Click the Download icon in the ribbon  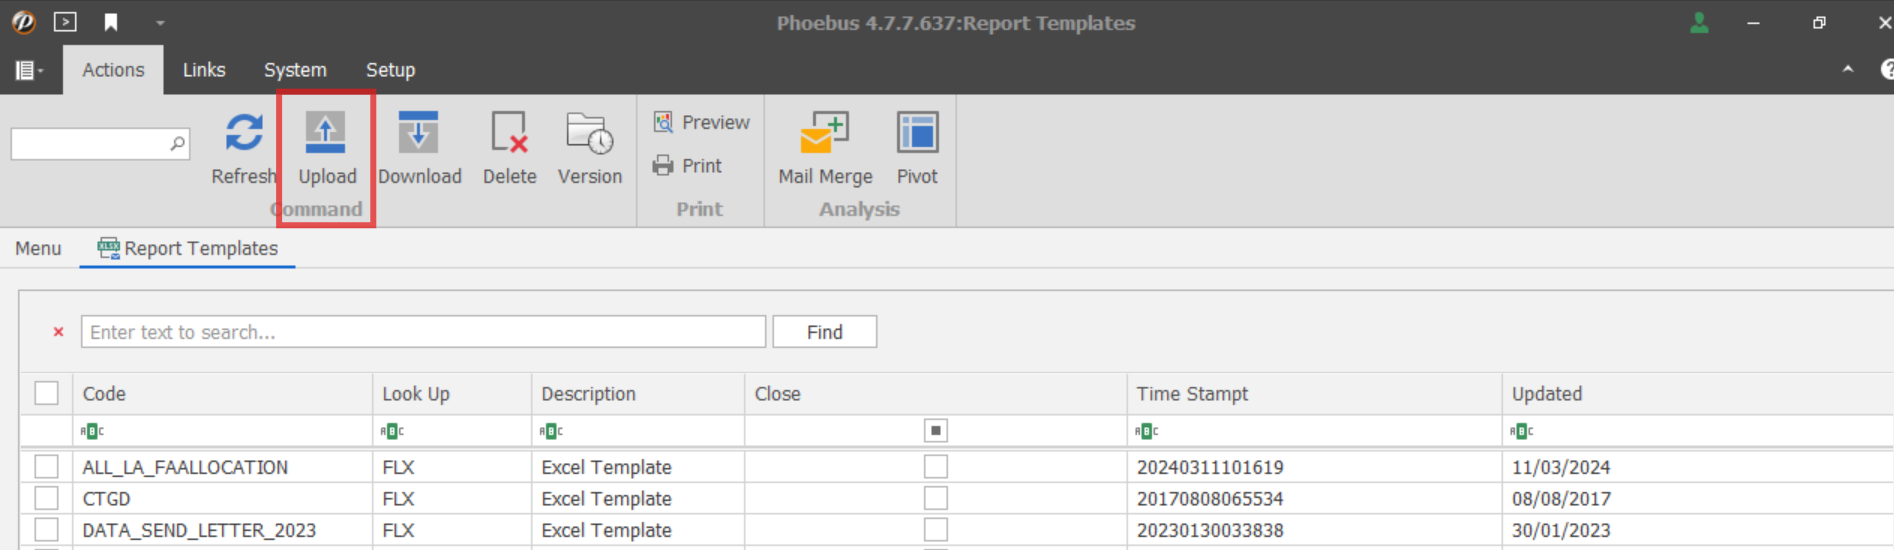pos(418,134)
